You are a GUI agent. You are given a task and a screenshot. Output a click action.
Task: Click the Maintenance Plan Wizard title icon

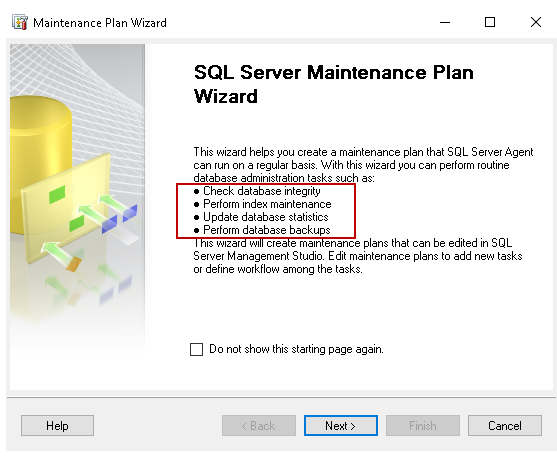tap(20, 22)
